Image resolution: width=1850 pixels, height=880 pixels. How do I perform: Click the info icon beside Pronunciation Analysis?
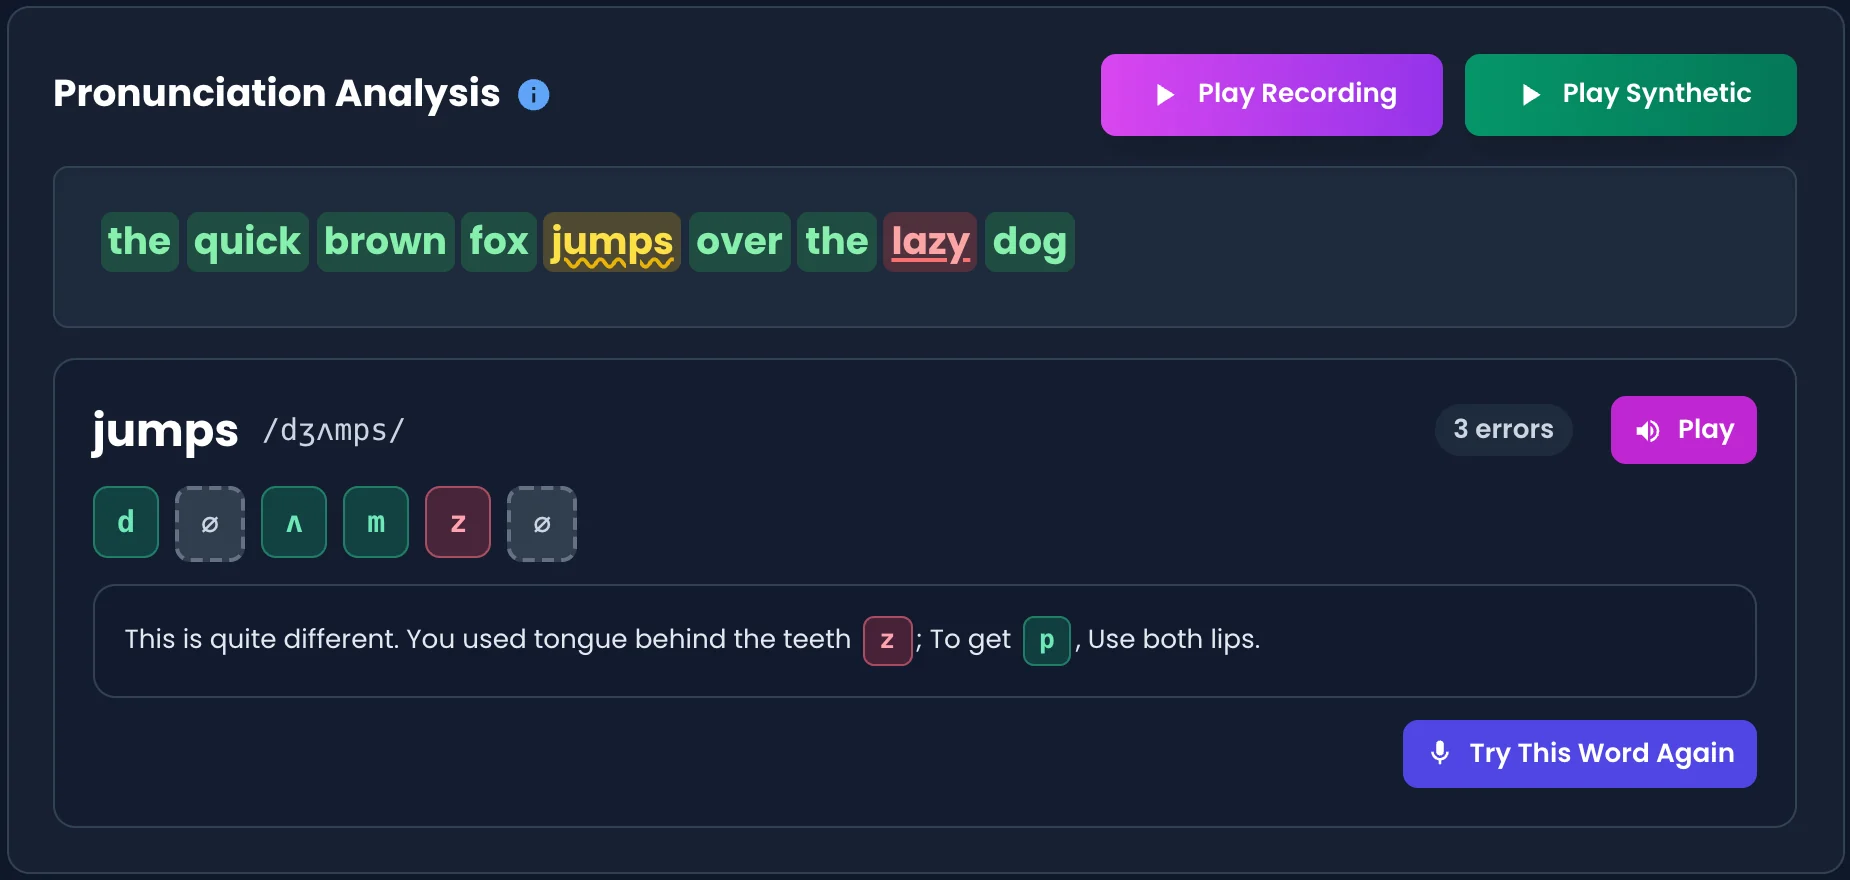click(534, 94)
